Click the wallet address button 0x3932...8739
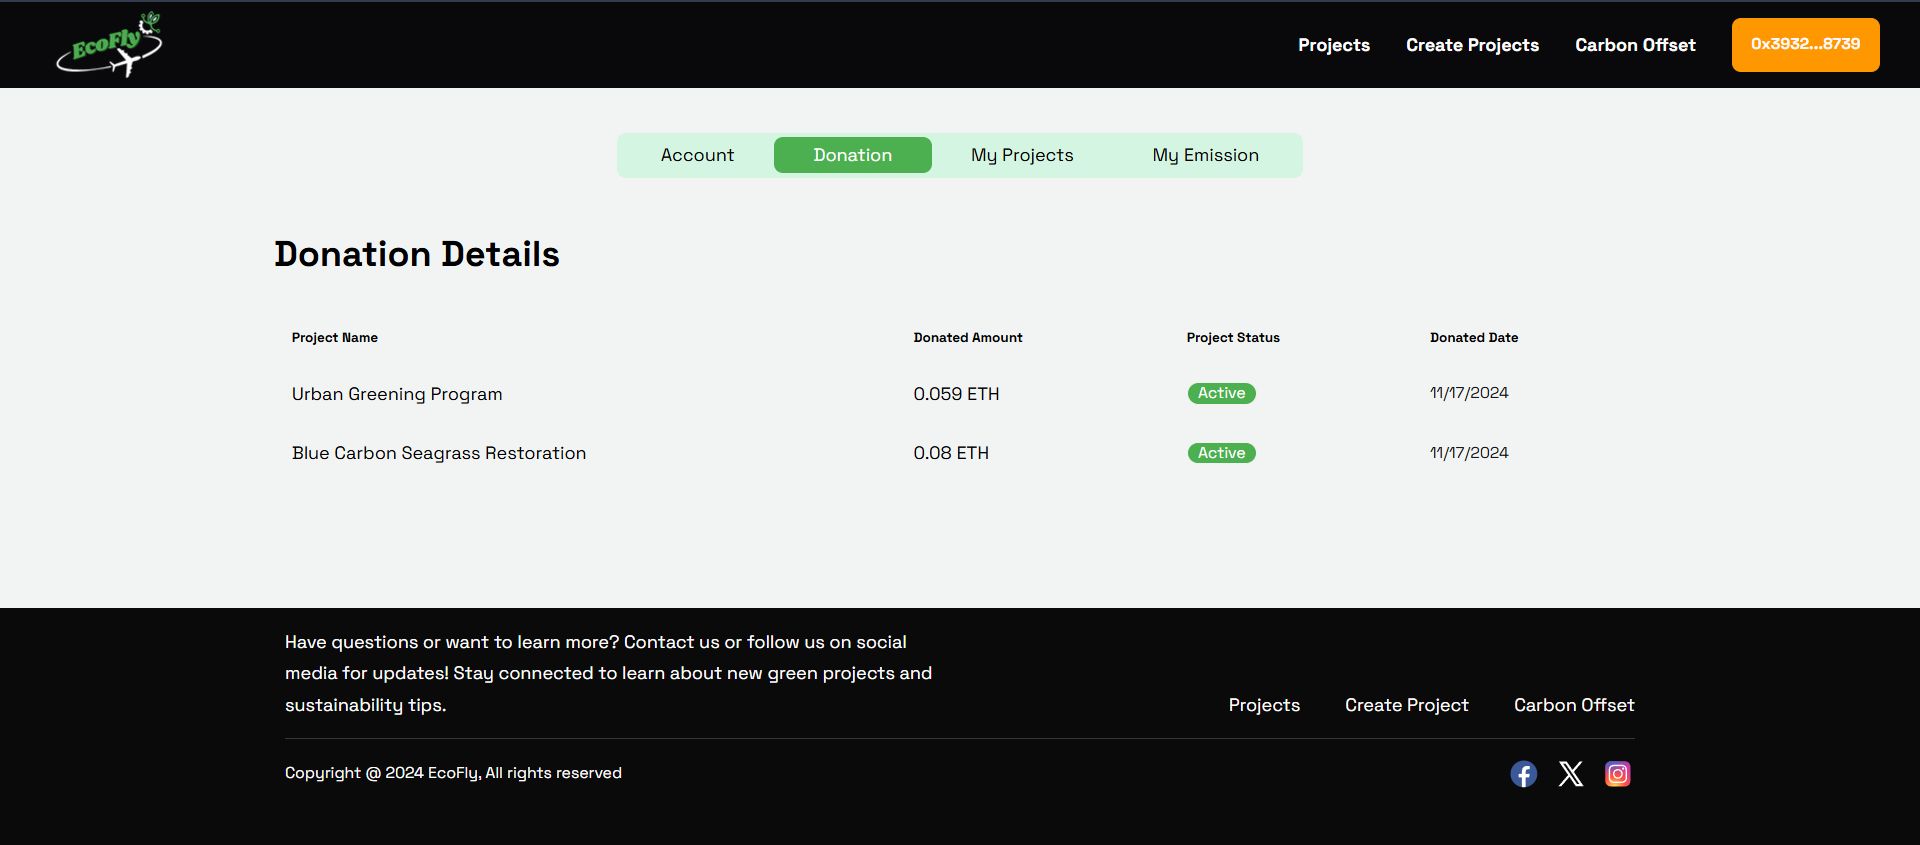This screenshot has height=845, width=1920. click(x=1805, y=45)
